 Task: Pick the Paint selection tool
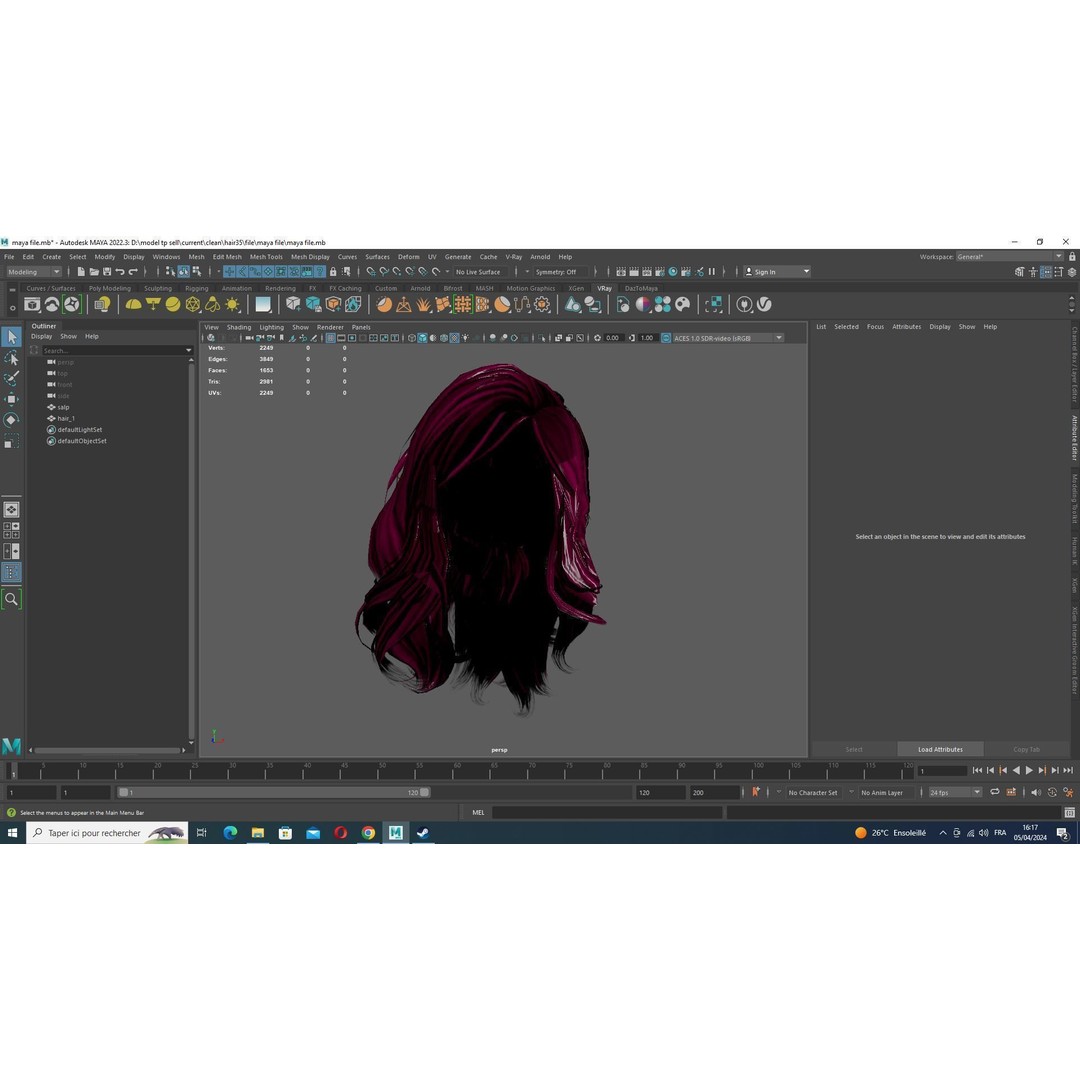[x=12, y=379]
